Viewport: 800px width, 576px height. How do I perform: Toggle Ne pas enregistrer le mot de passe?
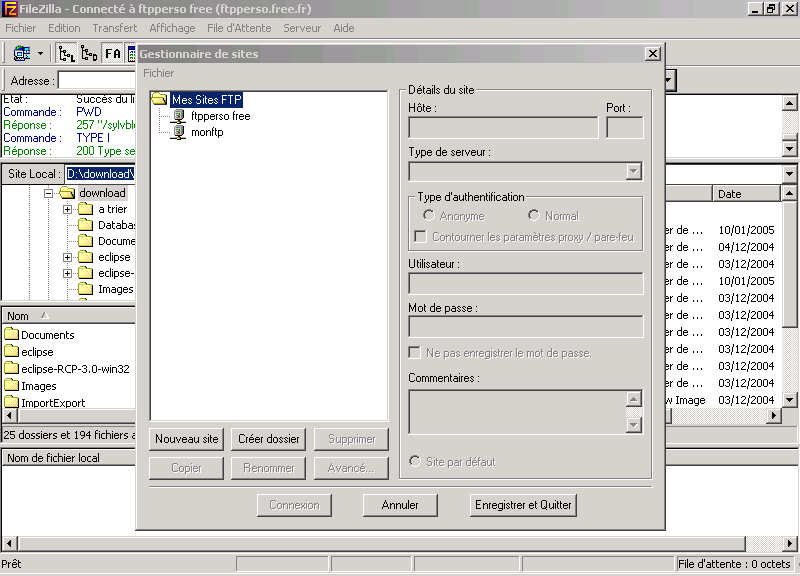click(415, 353)
